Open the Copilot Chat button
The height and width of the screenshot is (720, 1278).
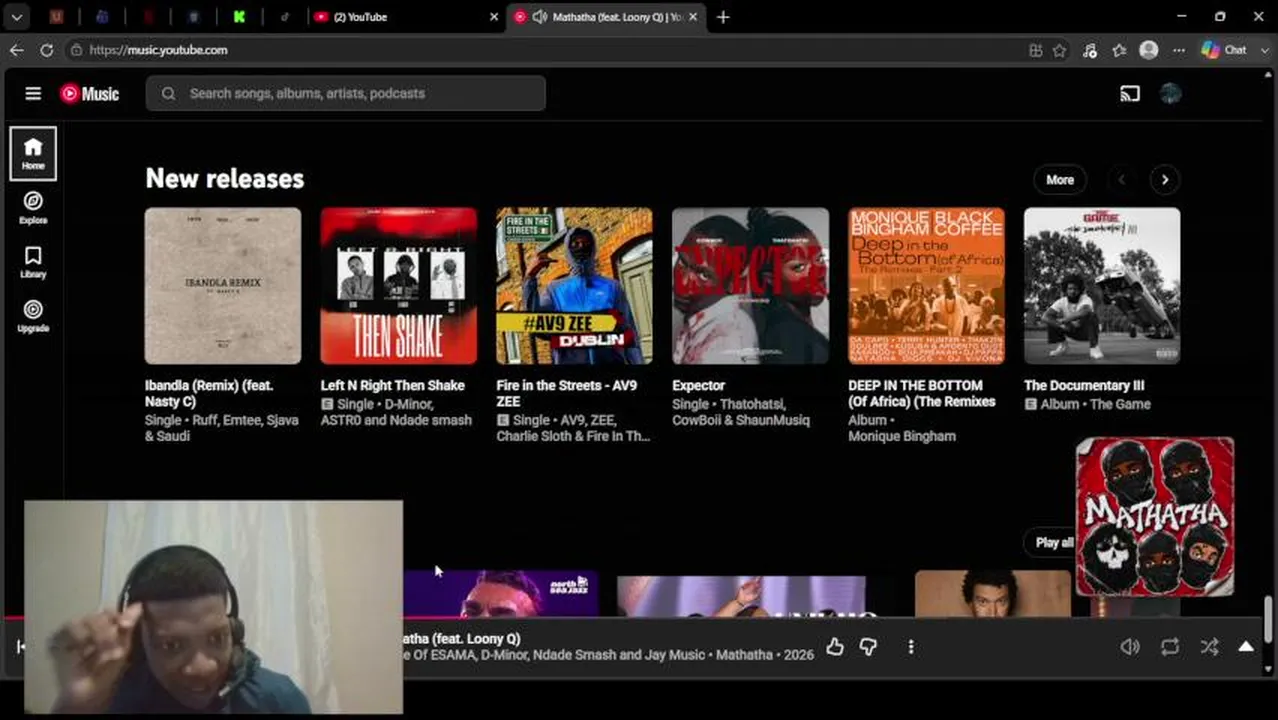click(x=1225, y=50)
